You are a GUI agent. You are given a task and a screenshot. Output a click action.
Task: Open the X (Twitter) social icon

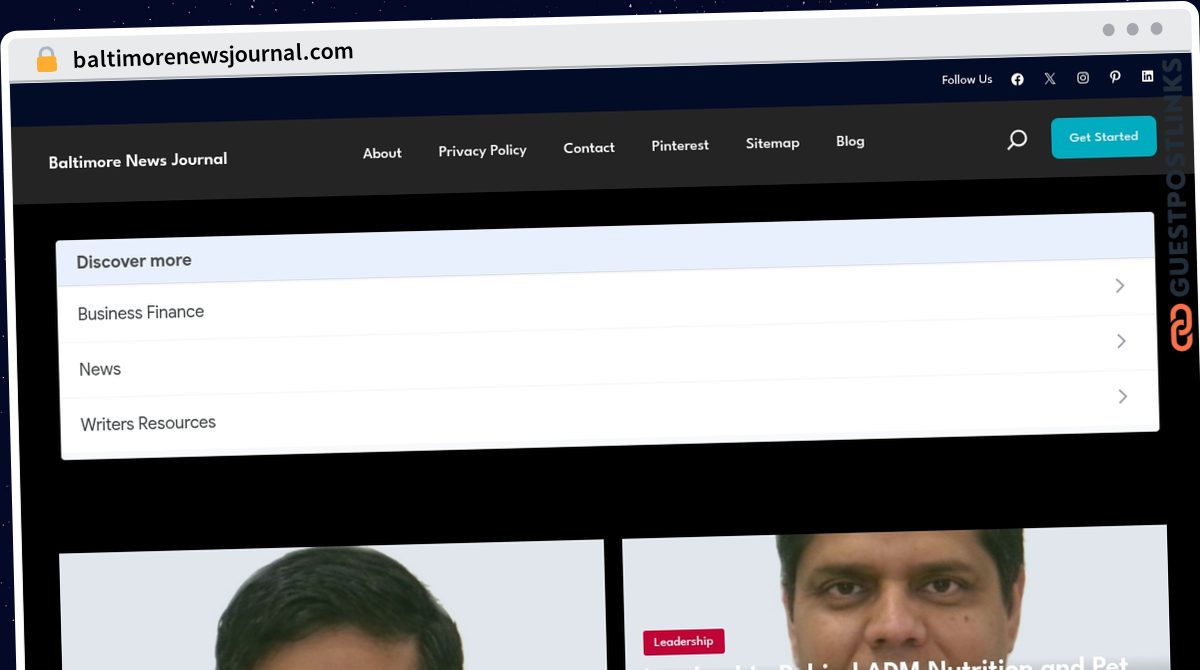tap(1049, 78)
